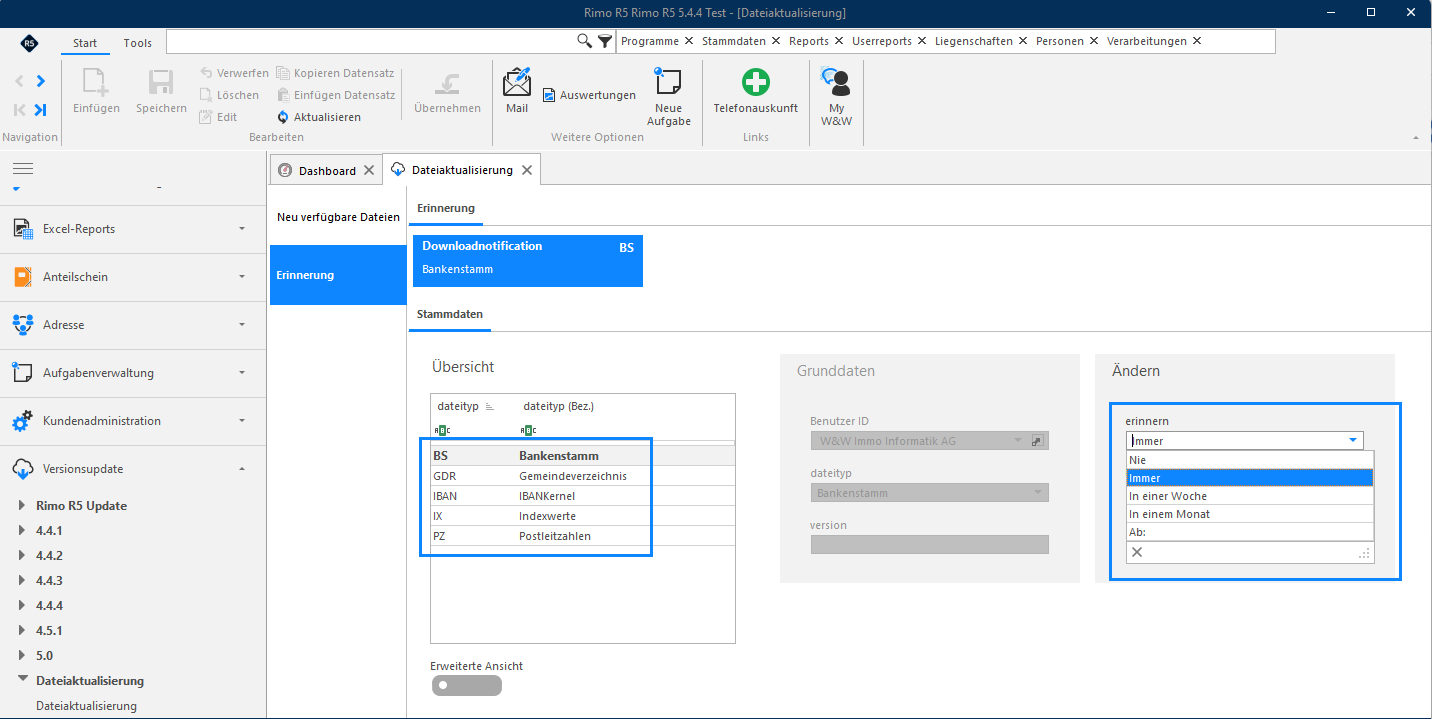The height and width of the screenshot is (719, 1432).
Task: Close the Dashboard tab
Action: tap(369, 171)
